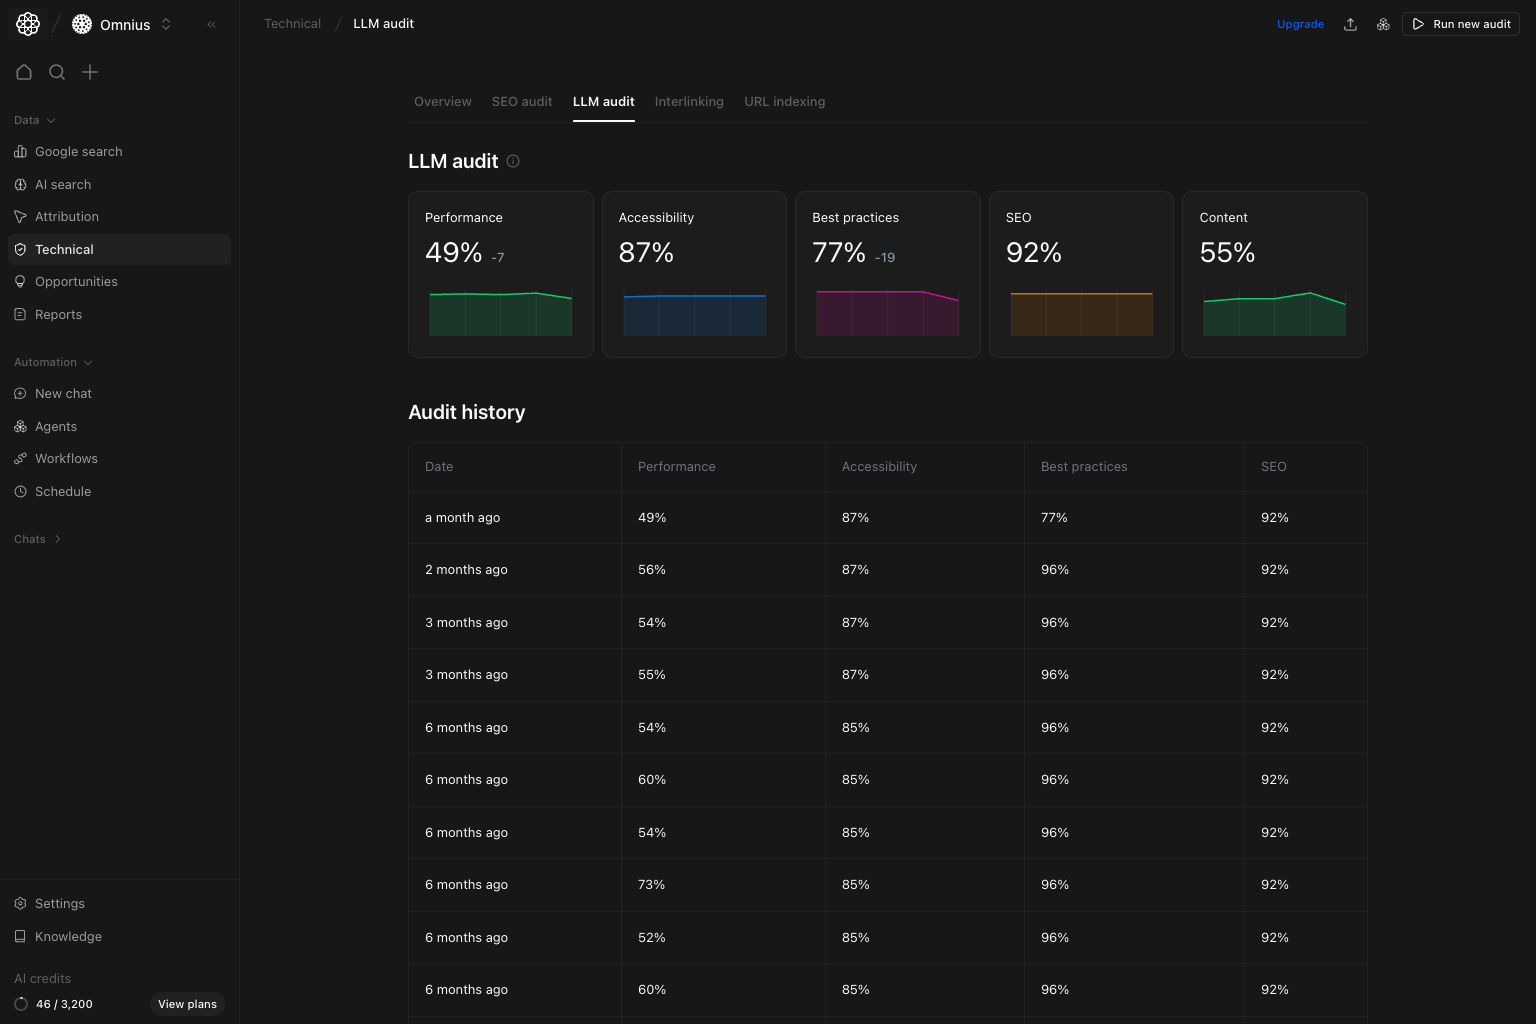Open the Google search data section
Viewport: 1536px width, 1024px height.
click(x=78, y=151)
